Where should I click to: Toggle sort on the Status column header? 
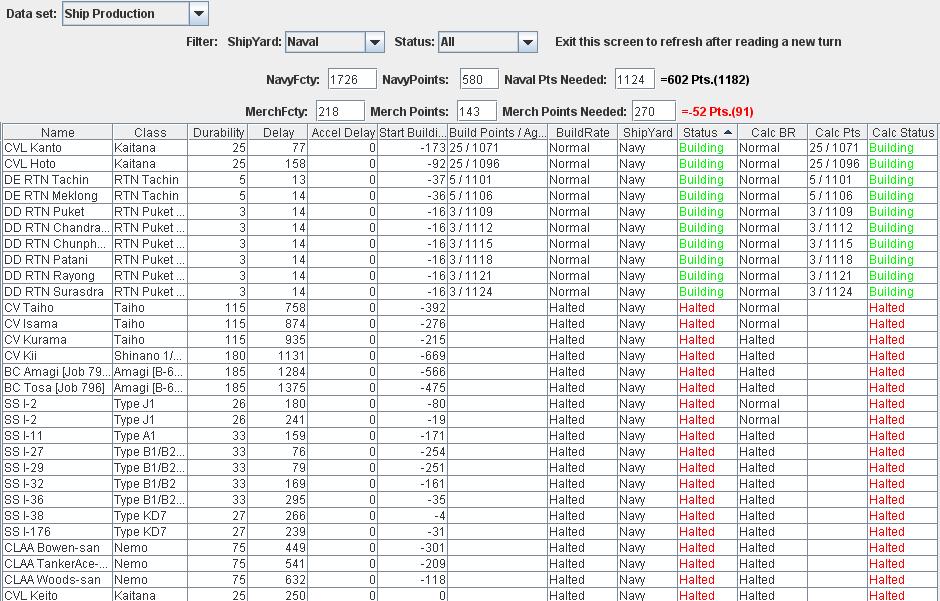click(x=707, y=132)
